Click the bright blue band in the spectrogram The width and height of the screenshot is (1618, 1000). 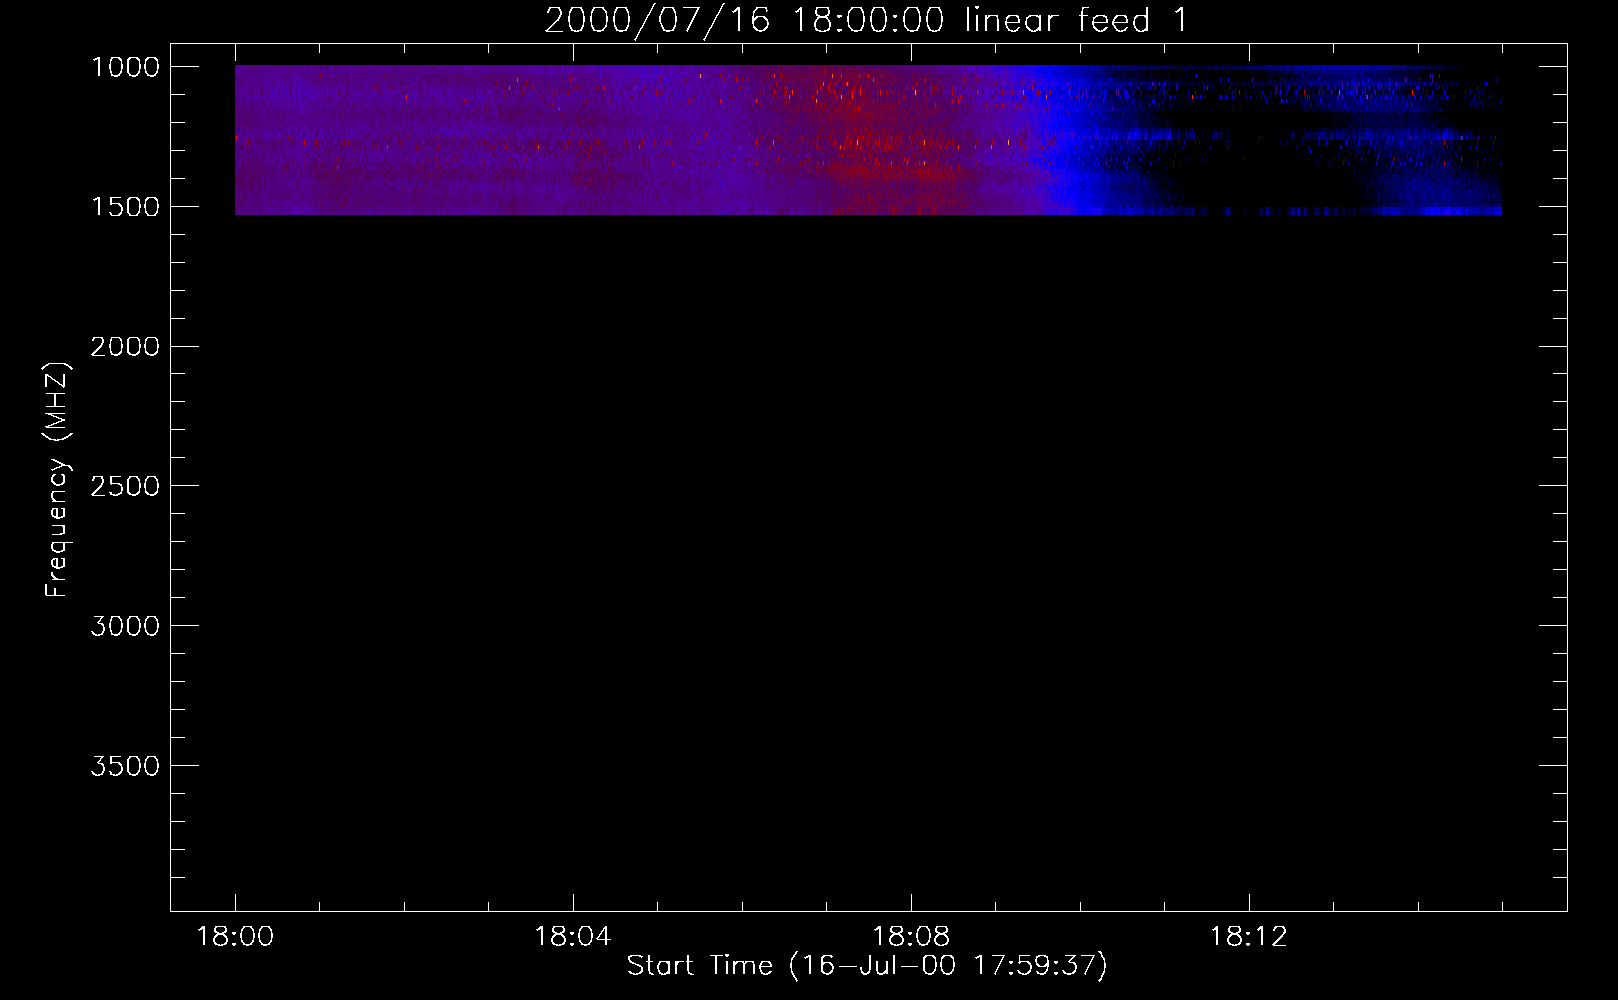tap(1070, 140)
